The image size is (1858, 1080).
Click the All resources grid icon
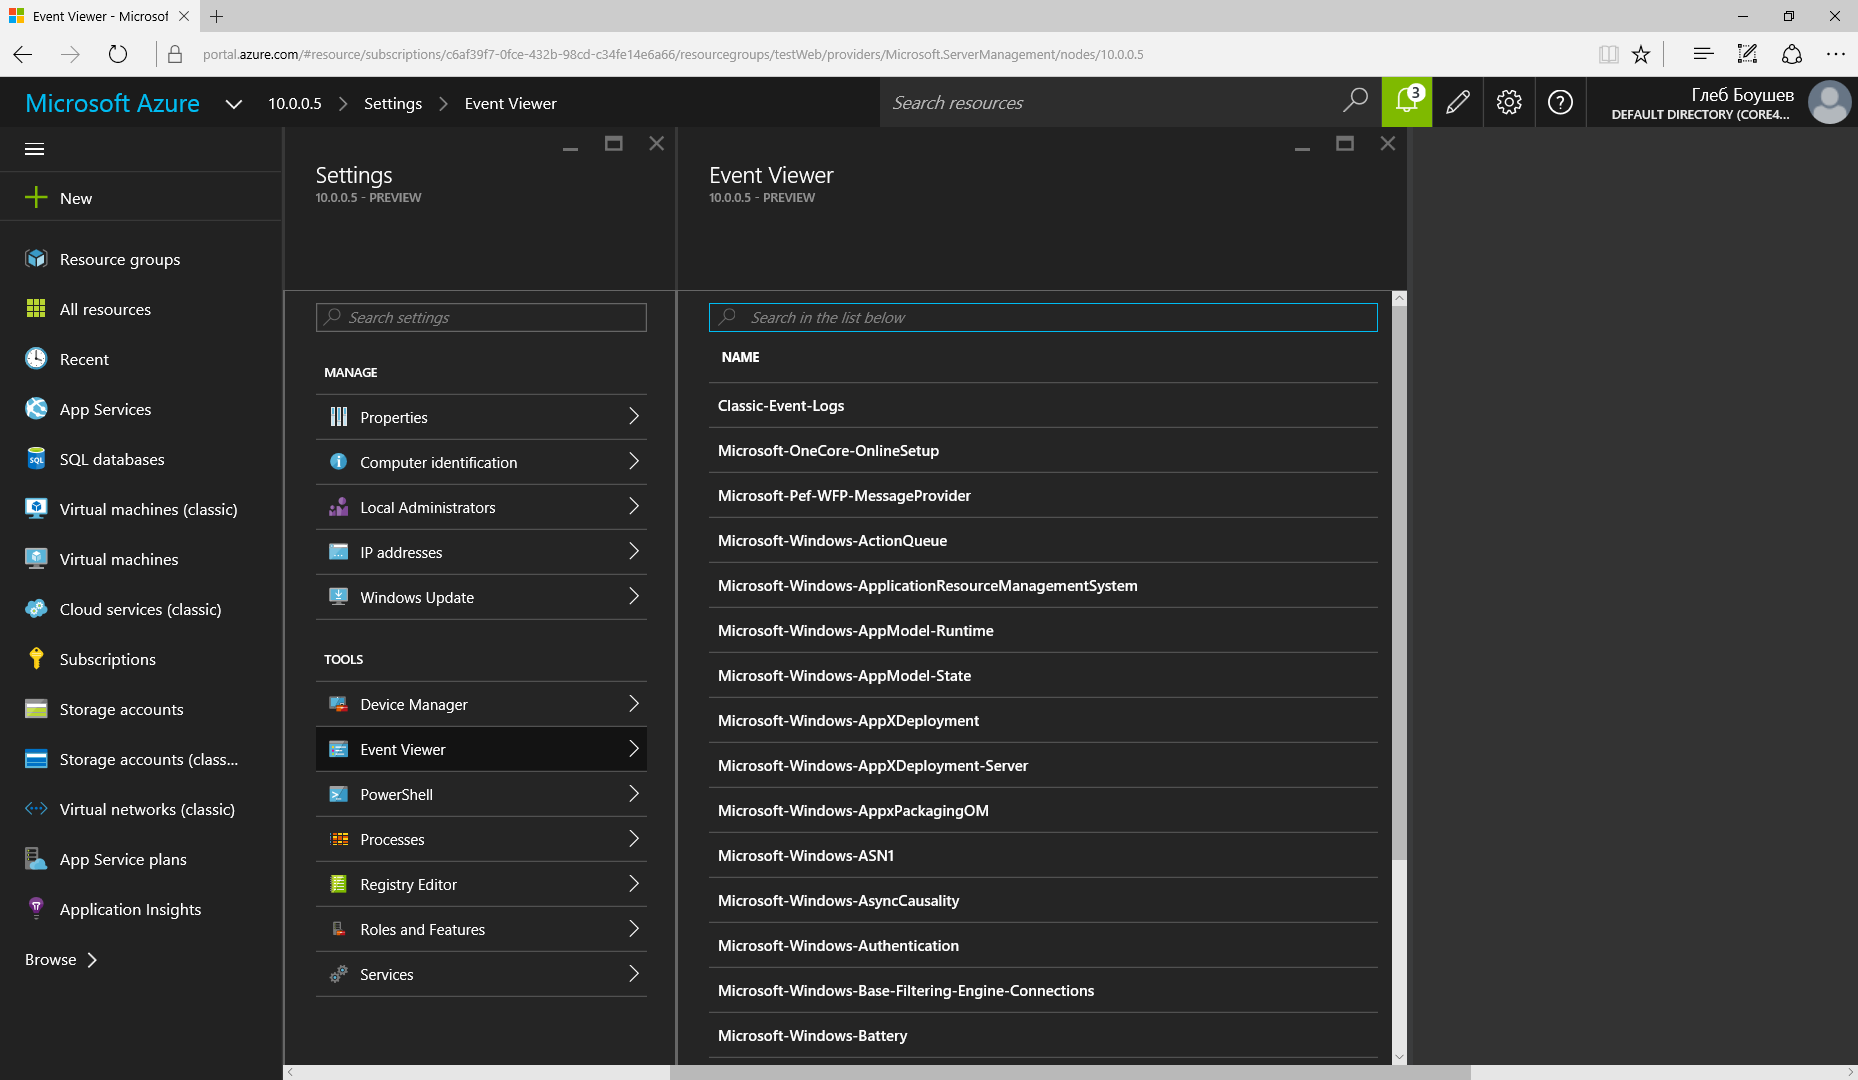click(36, 309)
